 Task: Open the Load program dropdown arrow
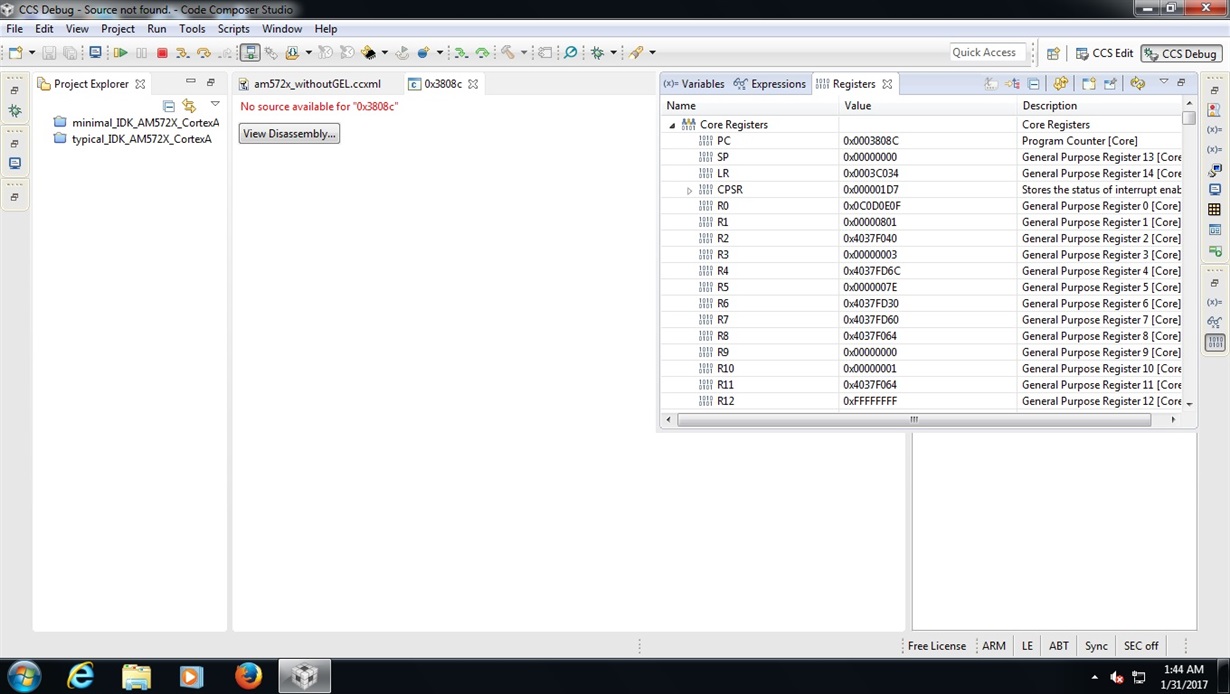[308, 52]
